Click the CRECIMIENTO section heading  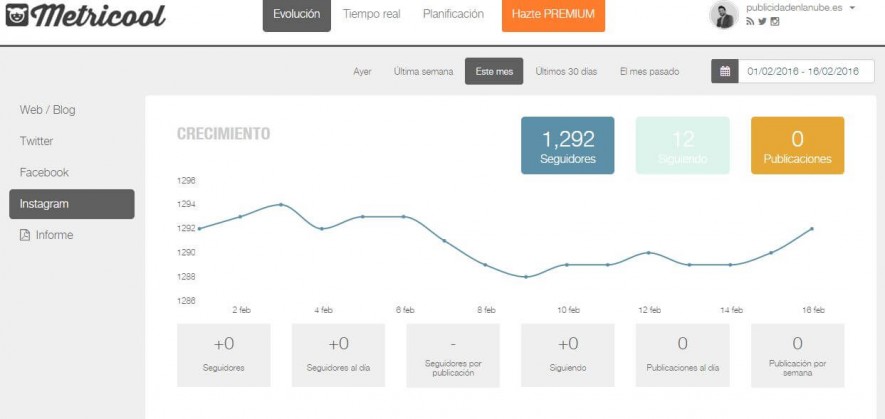(224, 134)
